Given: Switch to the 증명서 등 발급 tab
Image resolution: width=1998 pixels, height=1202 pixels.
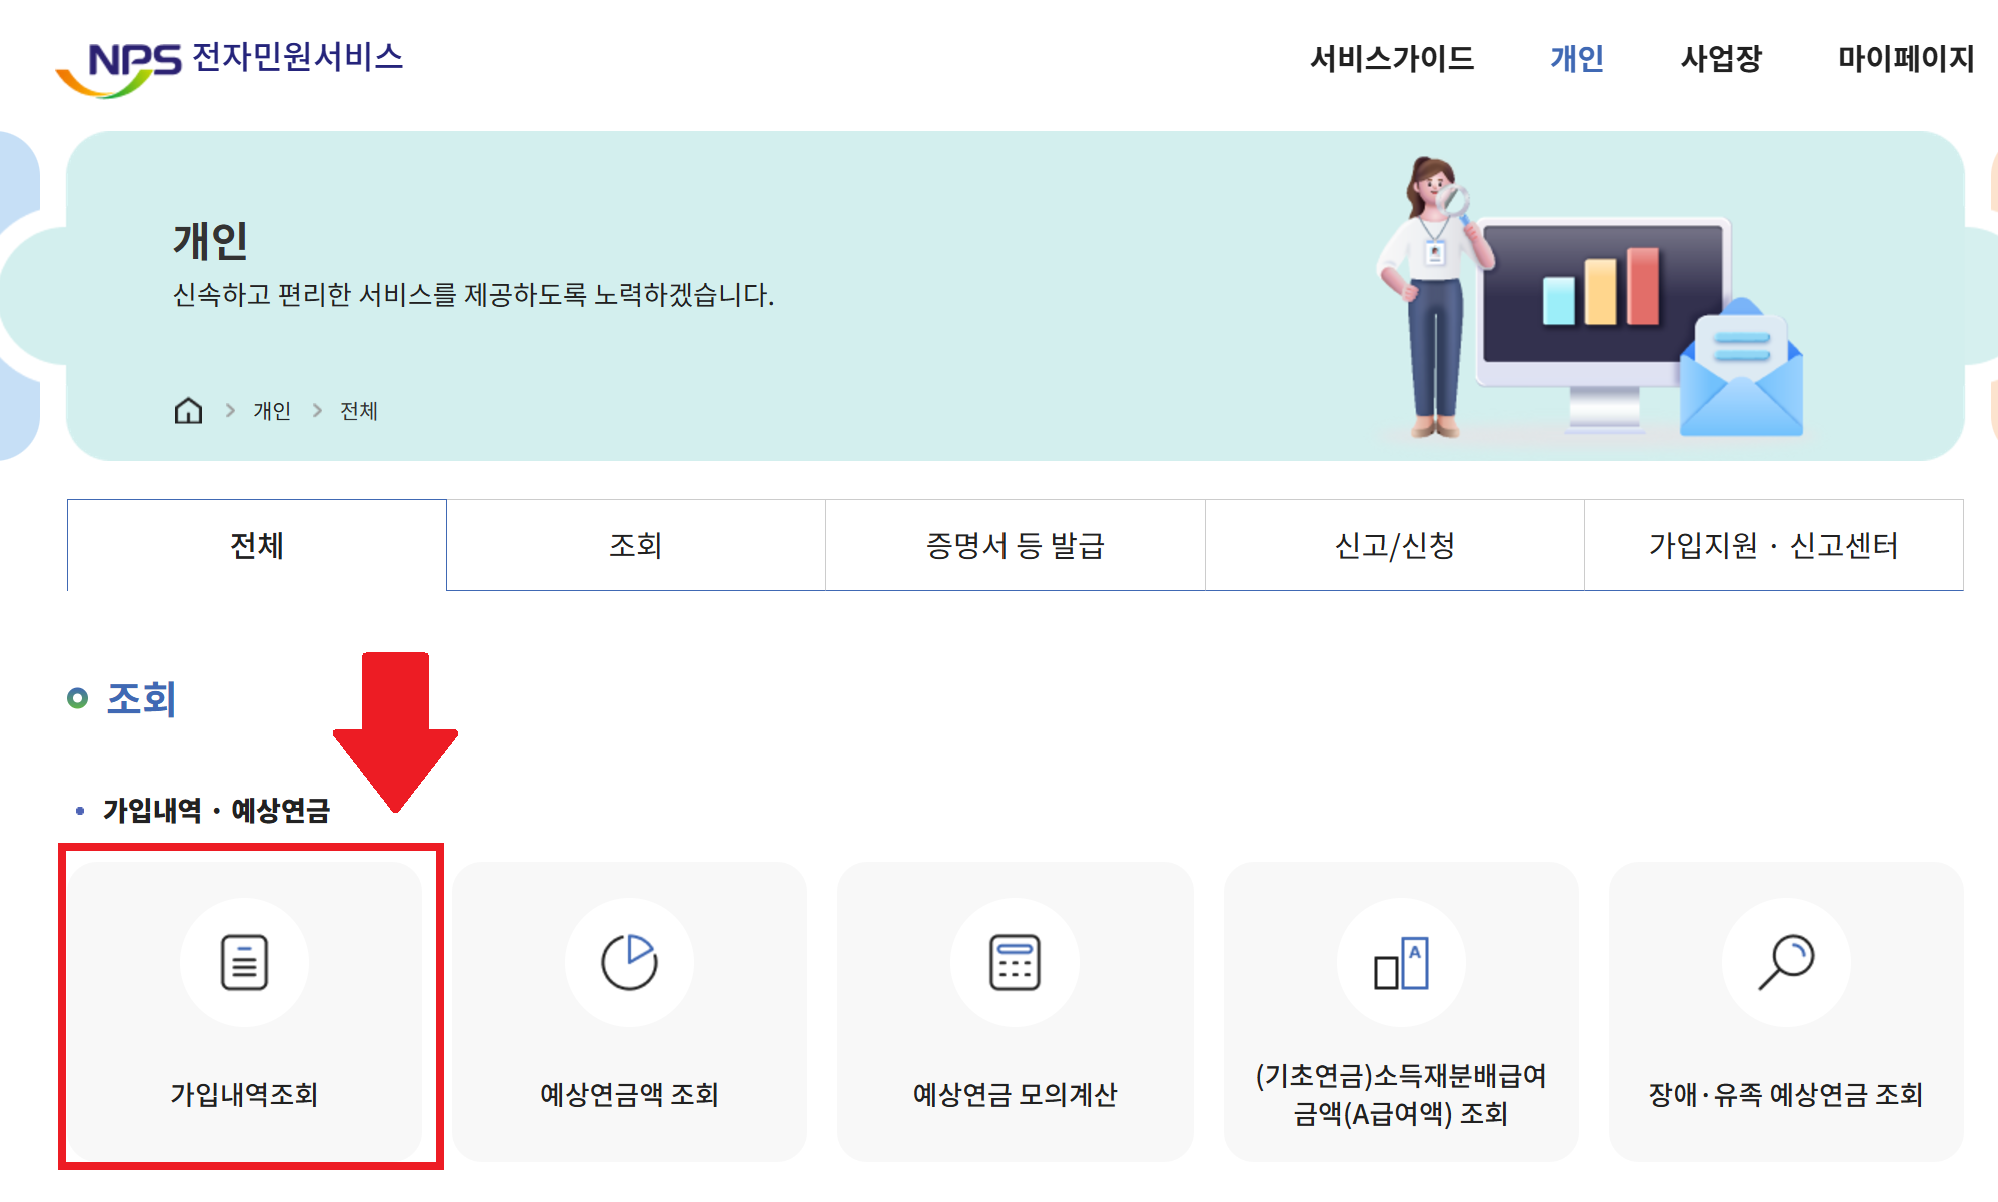Looking at the screenshot, I should (1015, 545).
